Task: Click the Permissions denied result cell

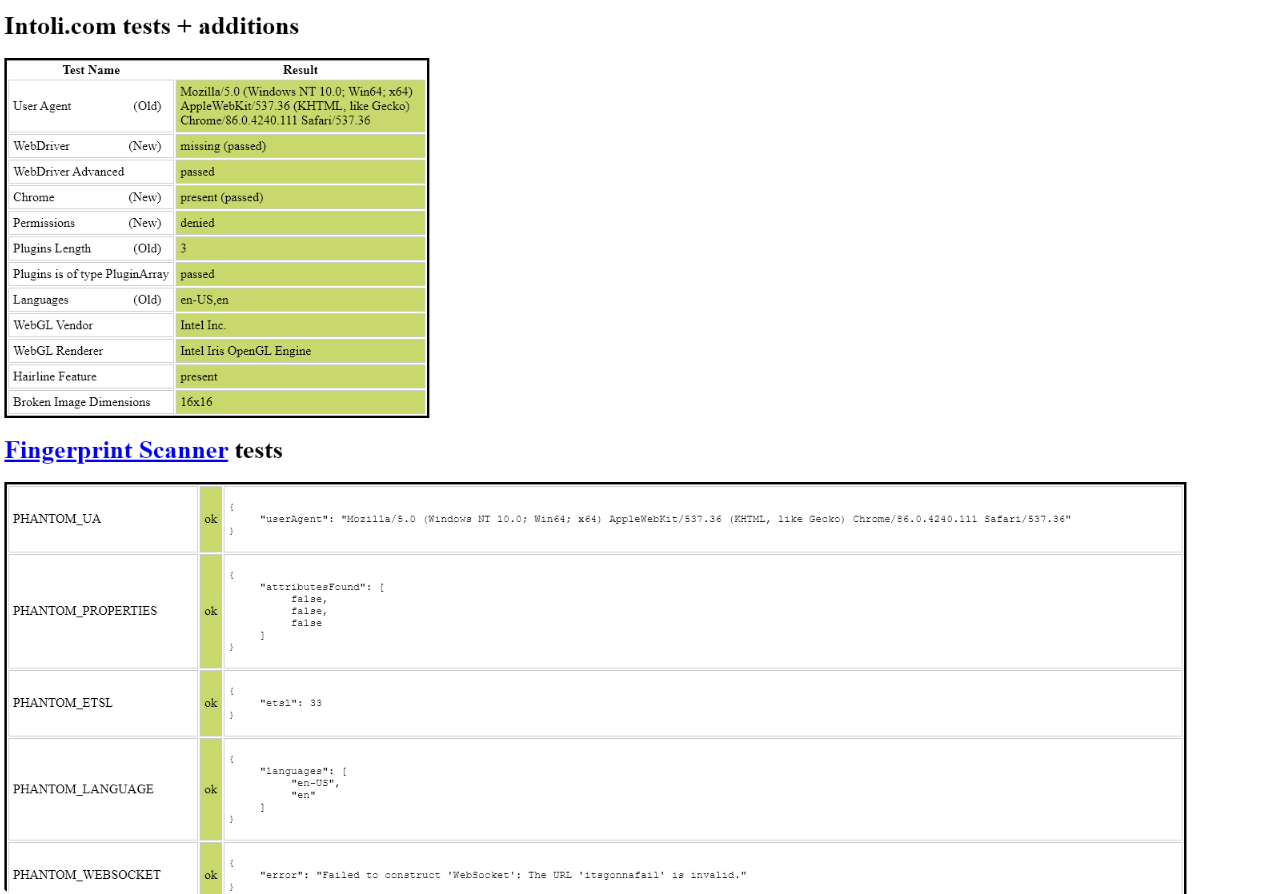Action: [301, 223]
